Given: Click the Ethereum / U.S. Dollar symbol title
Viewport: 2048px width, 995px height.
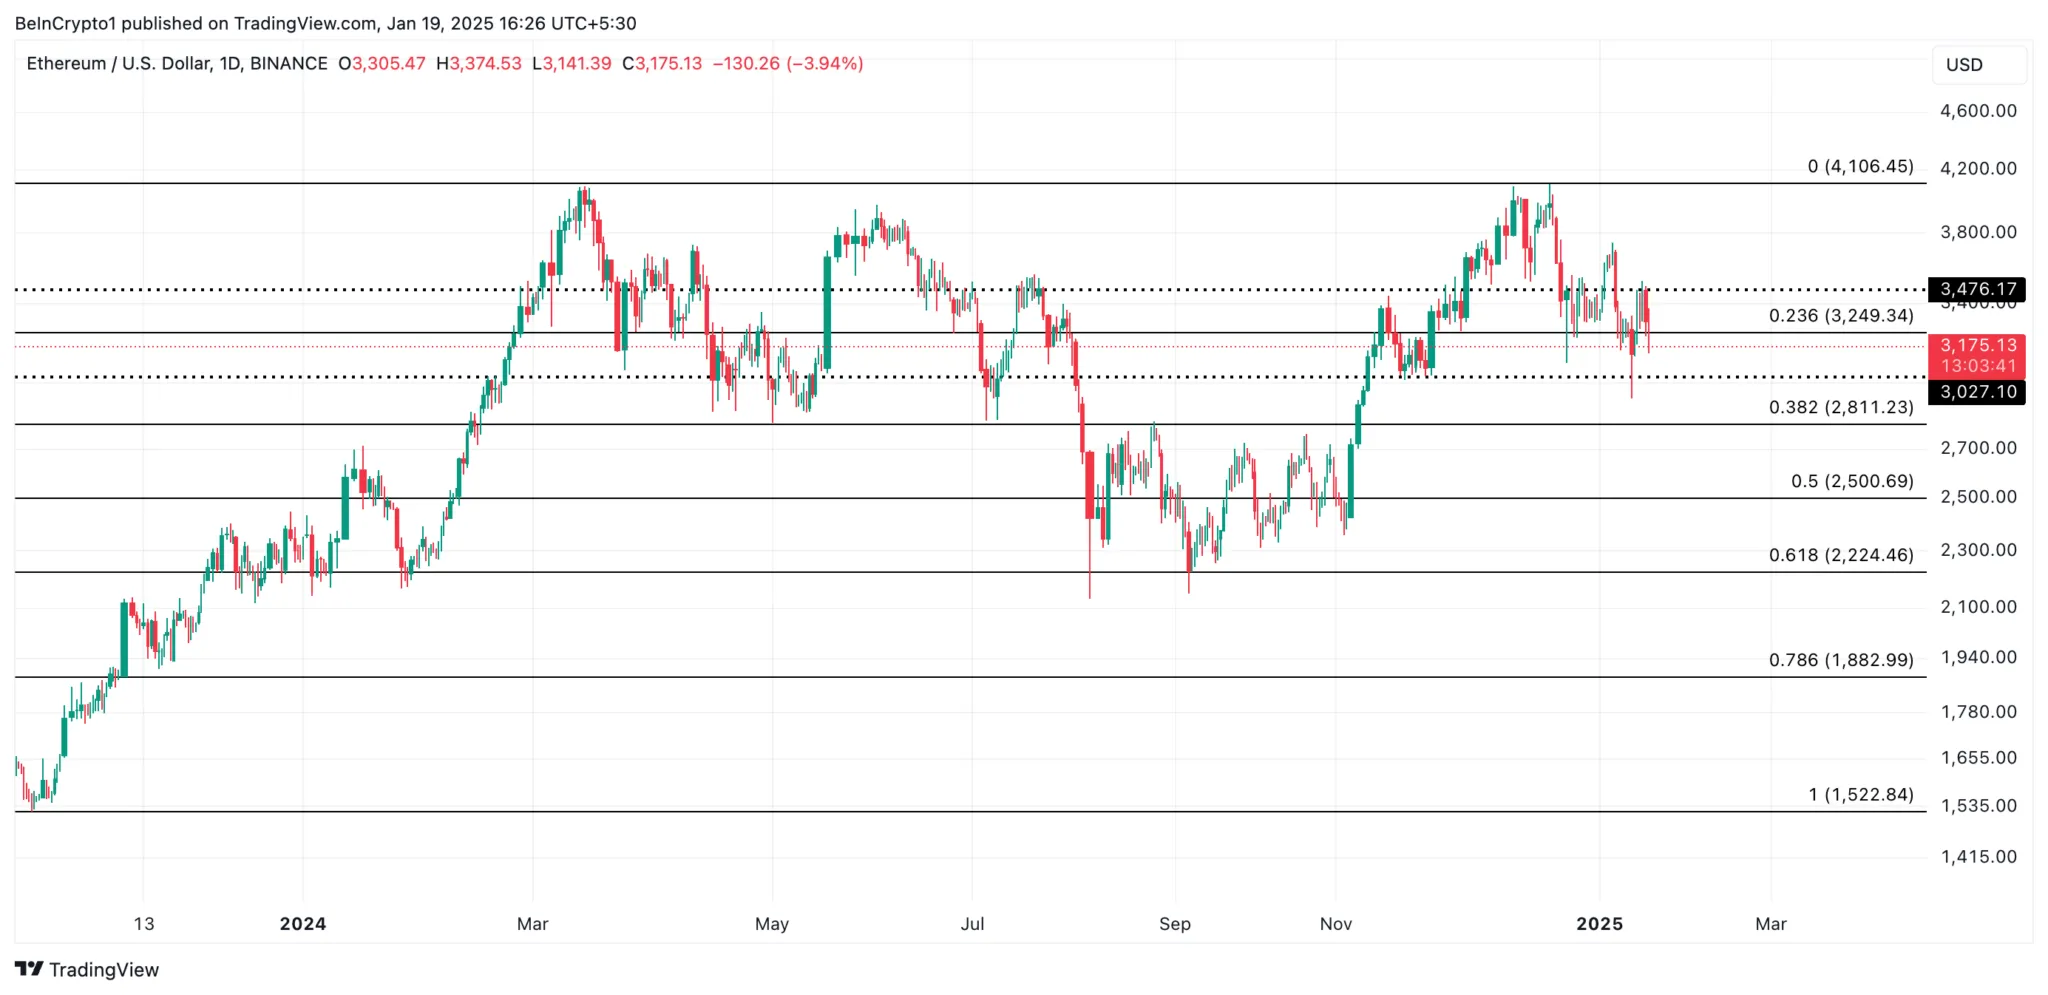Looking at the screenshot, I should tap(176, 64).
